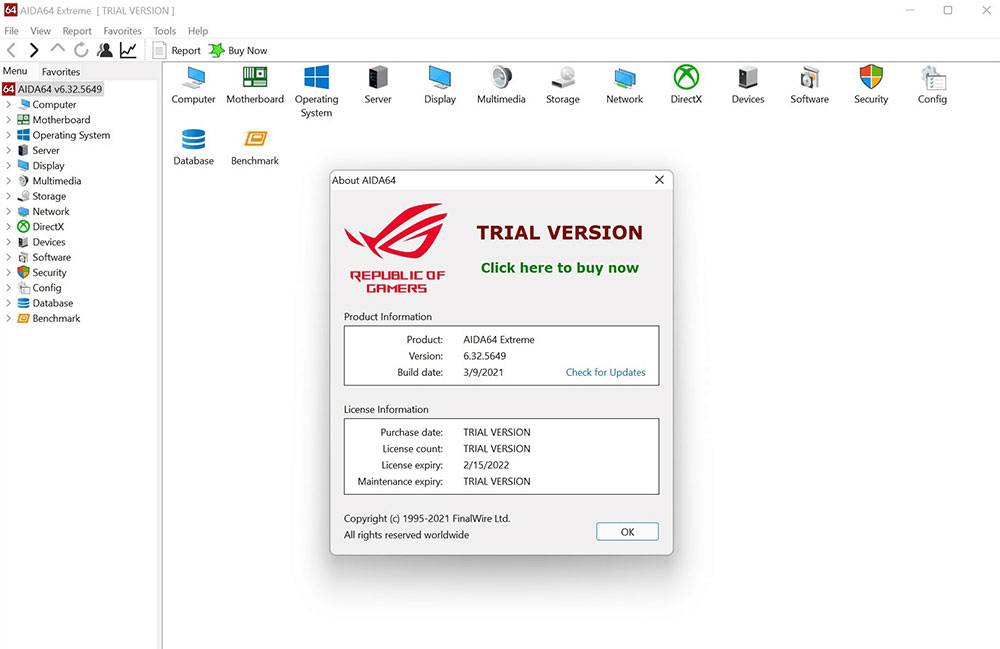Click the Database icon in main panel

click(193, 140)
